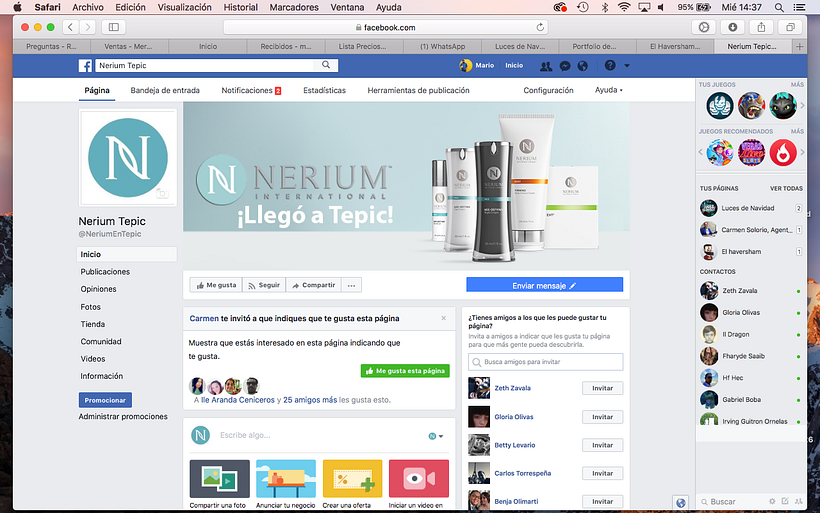Toggle Safari sidebar button
This screenshot has width=820, height=513.
point(113,27)
